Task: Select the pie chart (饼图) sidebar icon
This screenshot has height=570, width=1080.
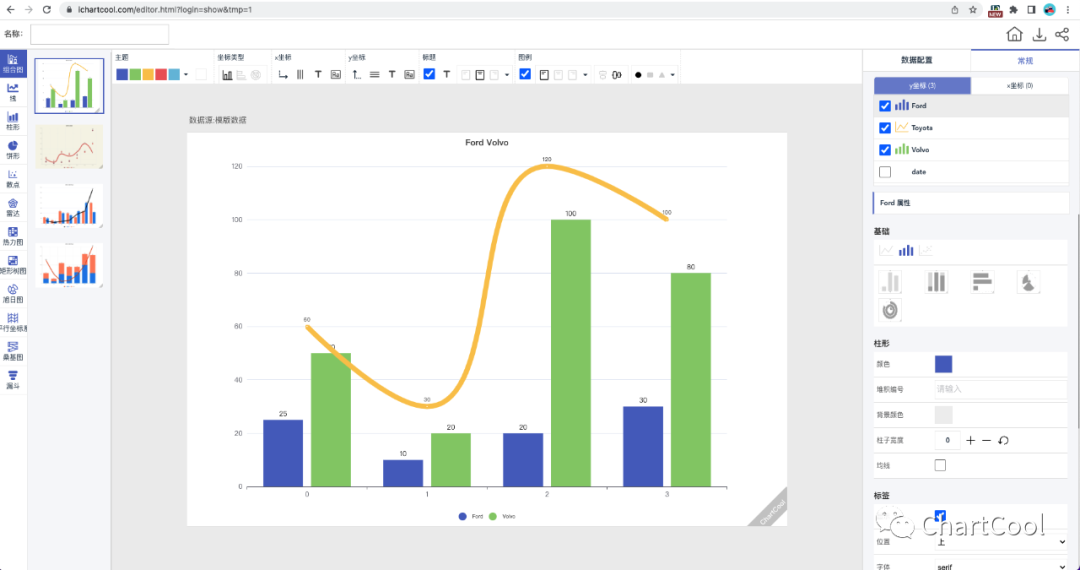Action: tap(13, 150)
